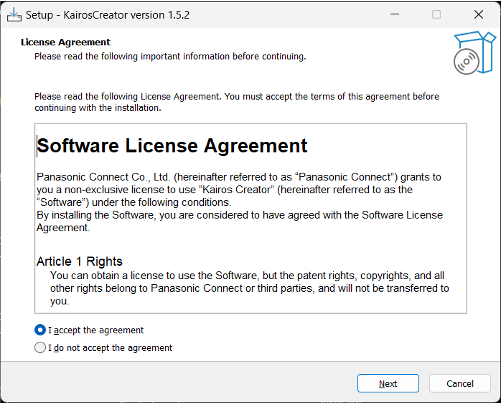501x404 pixels.
Task: Click the "Software License Agreement" heading
Action: tap(172, 146)
